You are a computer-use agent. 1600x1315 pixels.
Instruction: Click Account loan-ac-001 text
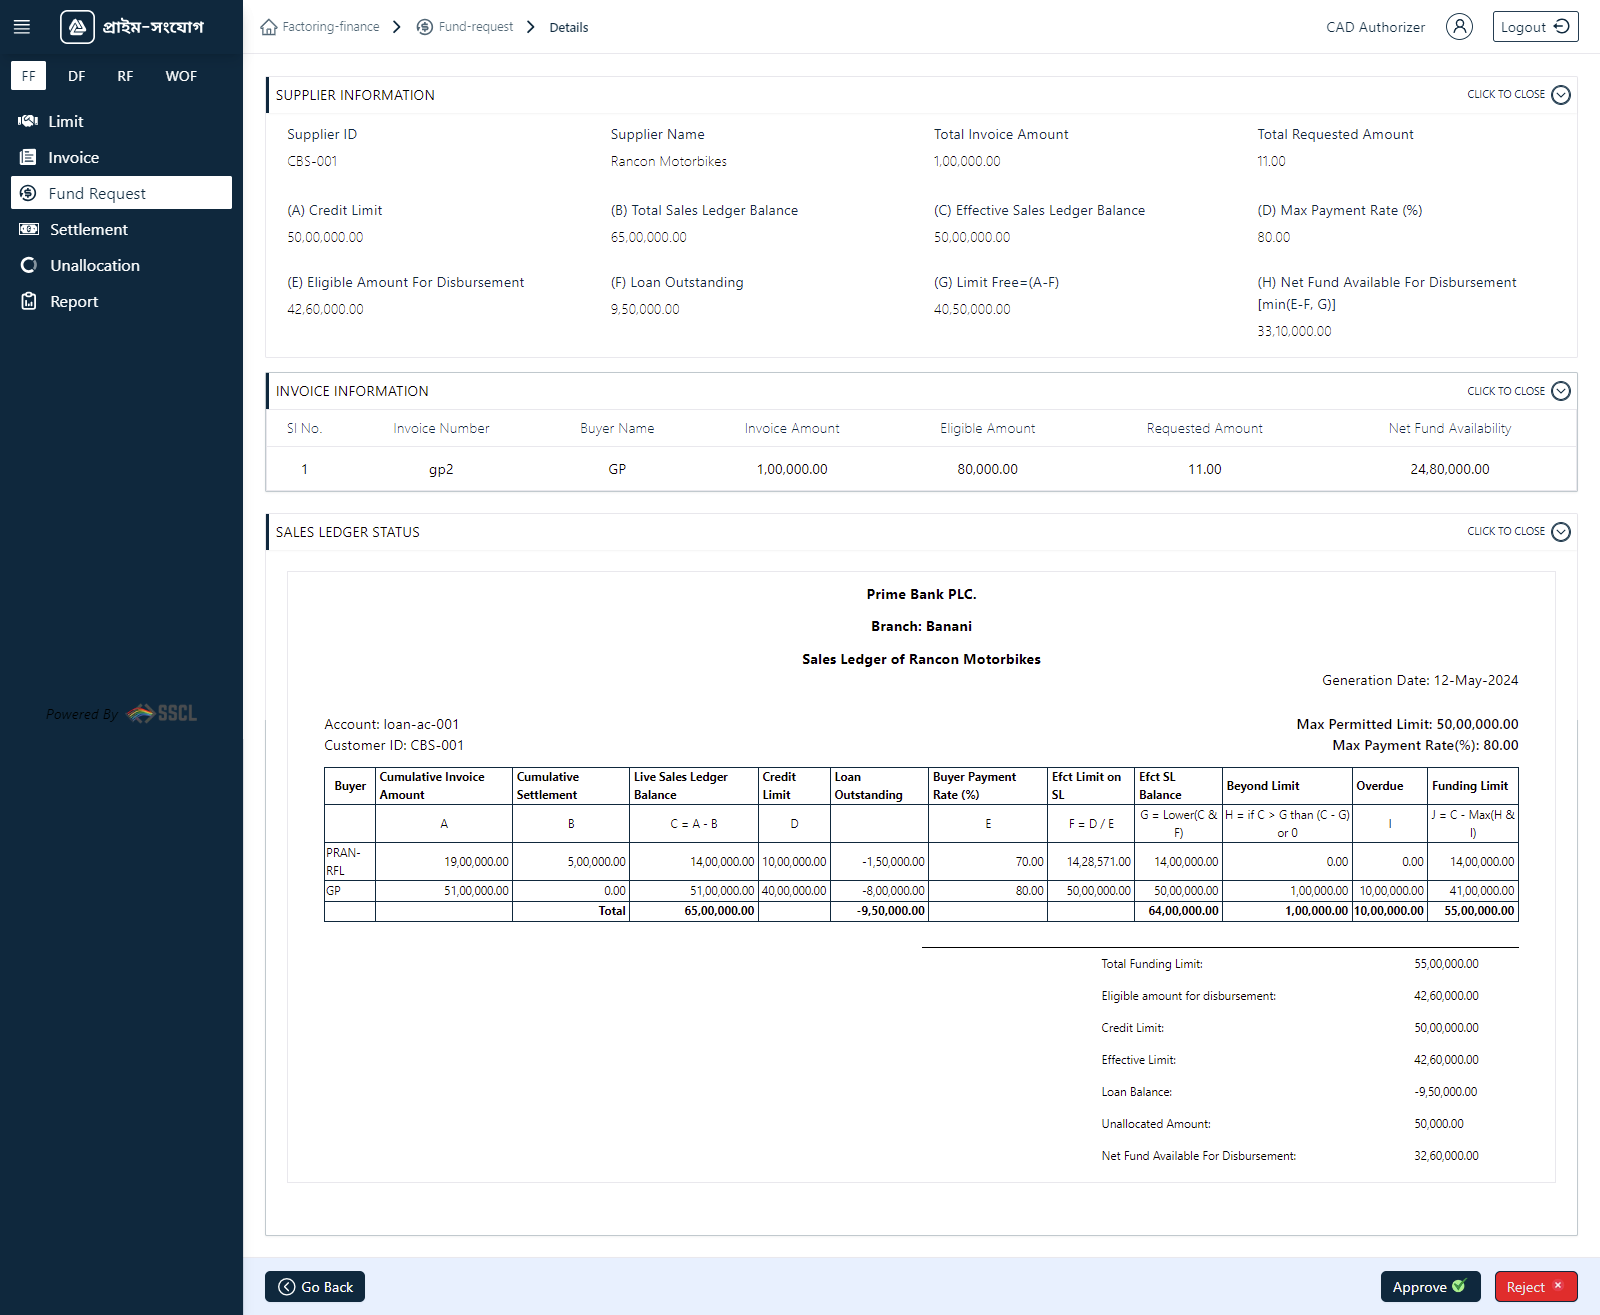point(392,724)
